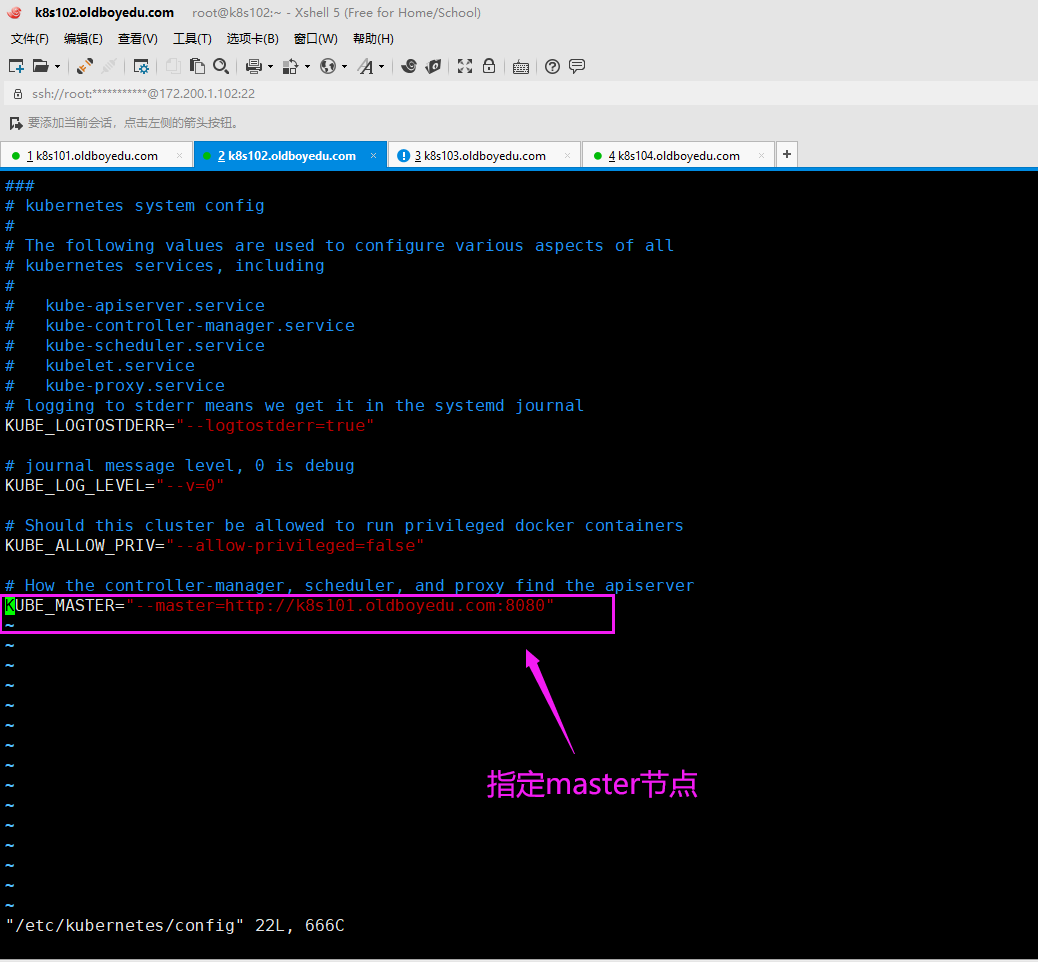Click the chat feedback bubble icon
The width and height of the screenshot is (1038, 962).
pyautogui.click(x=577, y=66)
